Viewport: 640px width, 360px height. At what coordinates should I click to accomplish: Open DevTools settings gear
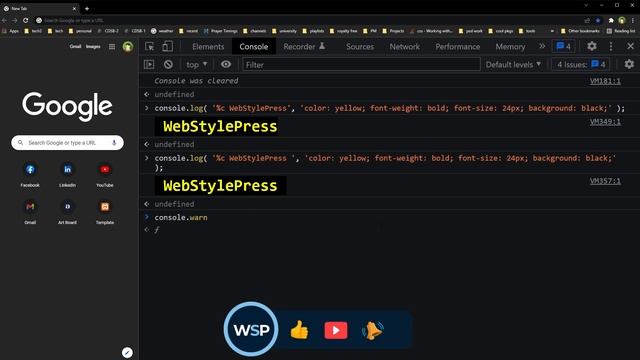coord(592,46)
